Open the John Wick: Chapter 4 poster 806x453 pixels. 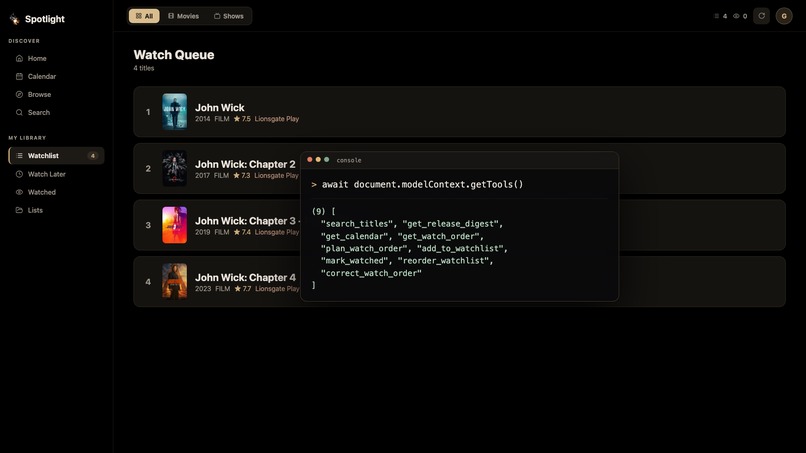(175, 281)
